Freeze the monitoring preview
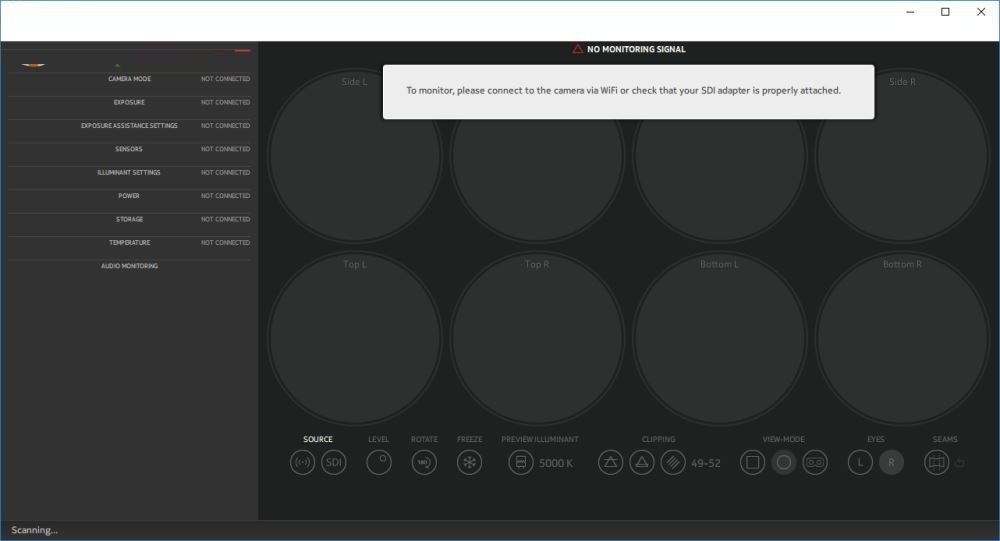The width and height of the screenshot is (1000, 541). coord(469,463)
